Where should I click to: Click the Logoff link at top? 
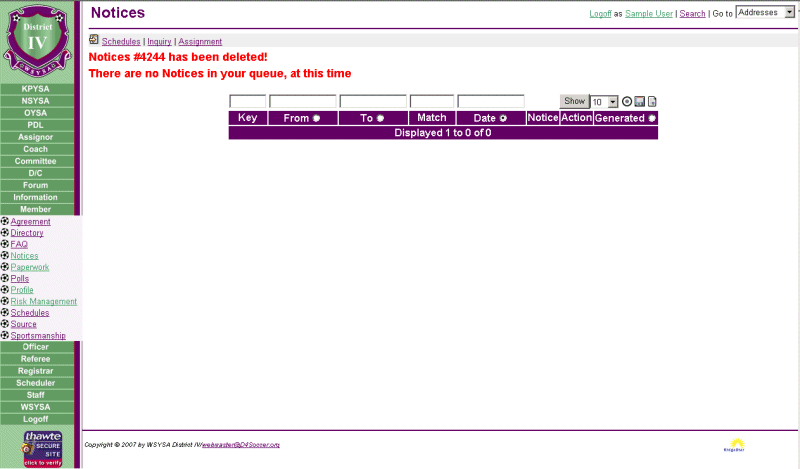(601, 14)
